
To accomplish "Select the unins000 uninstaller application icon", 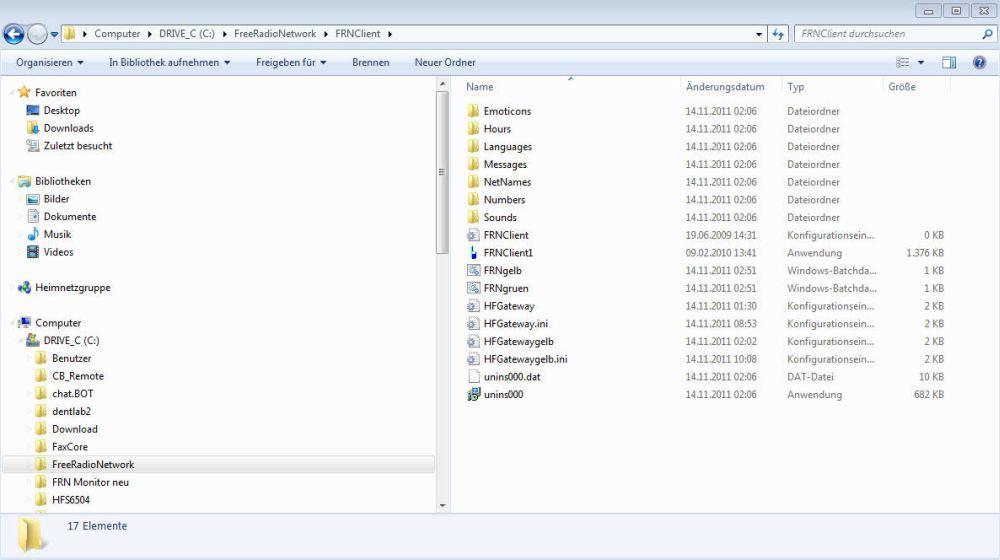I will (473, 395).
